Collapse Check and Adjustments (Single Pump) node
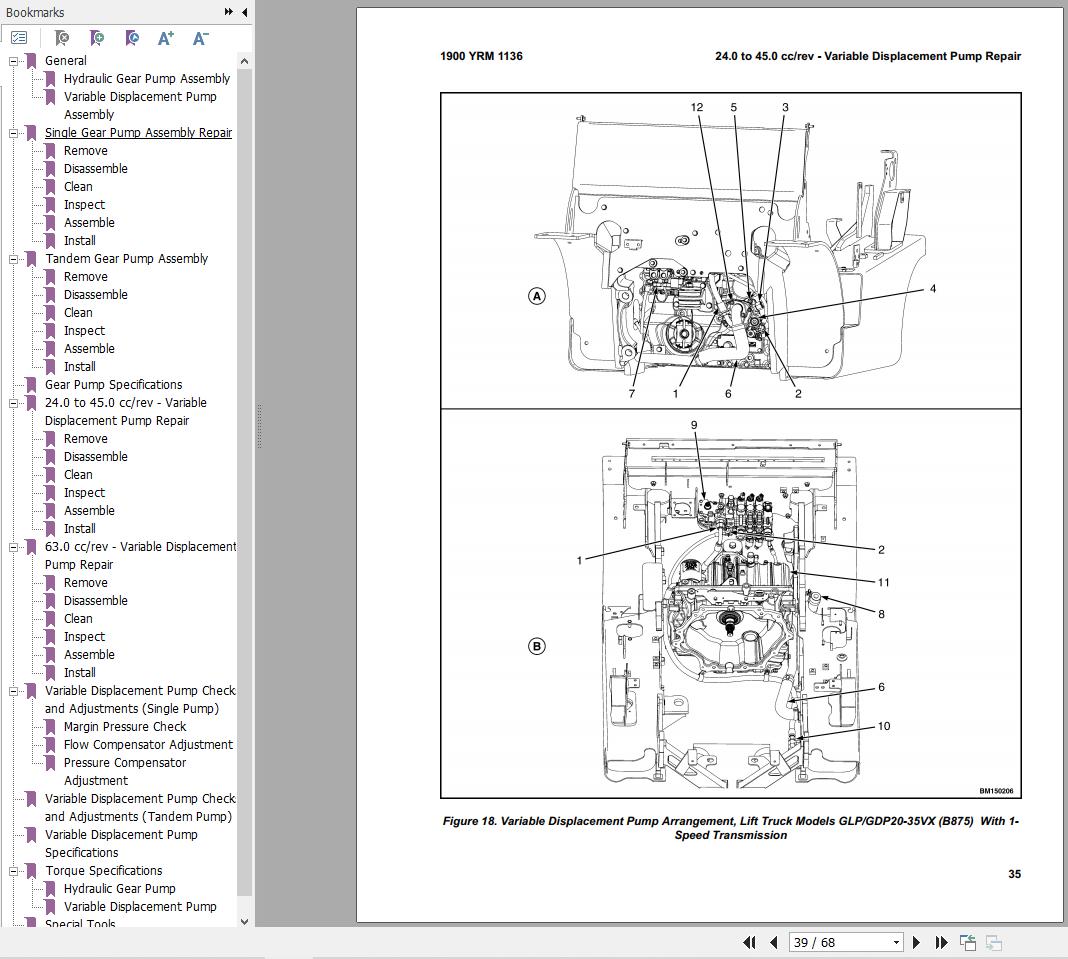This screenshot has height=959, width=1068. click(13, 691)
